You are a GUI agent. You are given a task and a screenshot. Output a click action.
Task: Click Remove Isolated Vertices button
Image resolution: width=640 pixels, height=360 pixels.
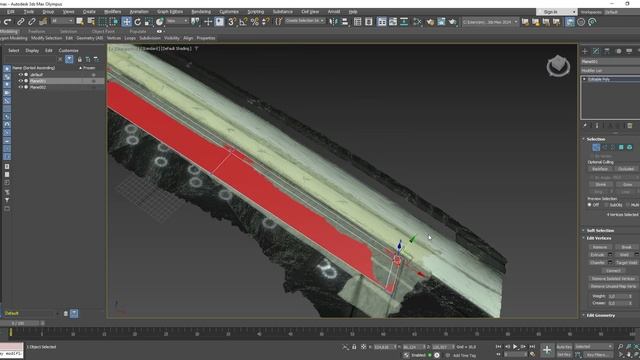613,279
